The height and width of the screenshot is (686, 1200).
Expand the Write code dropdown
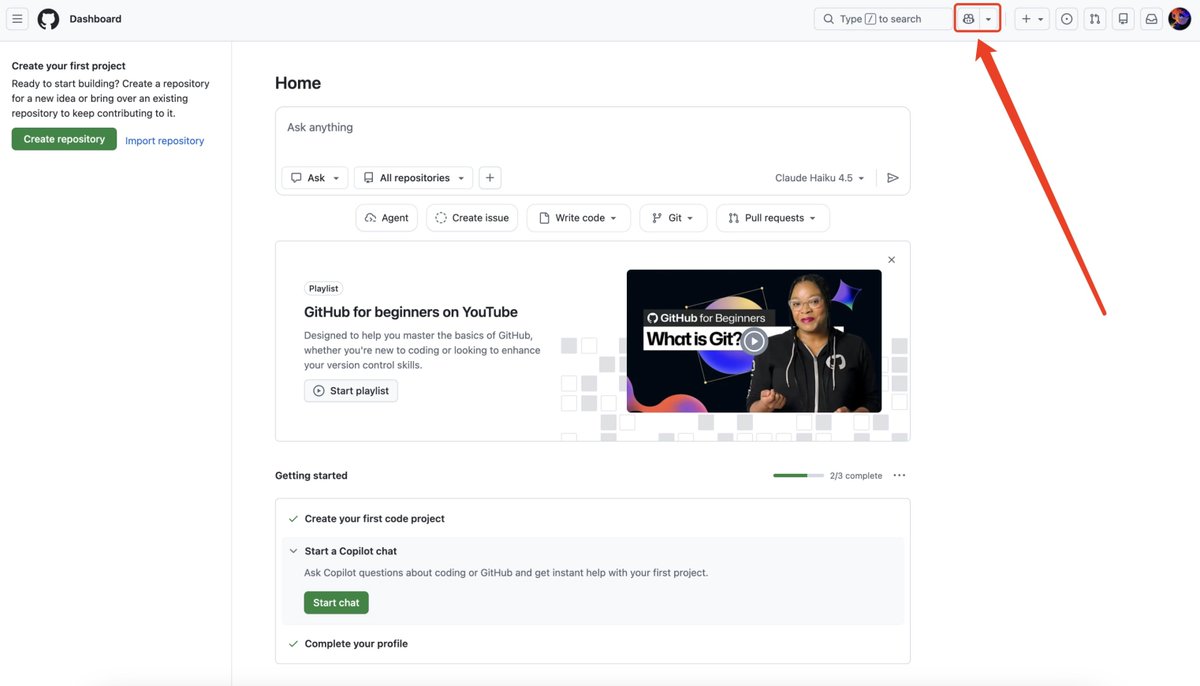[579, 218]
